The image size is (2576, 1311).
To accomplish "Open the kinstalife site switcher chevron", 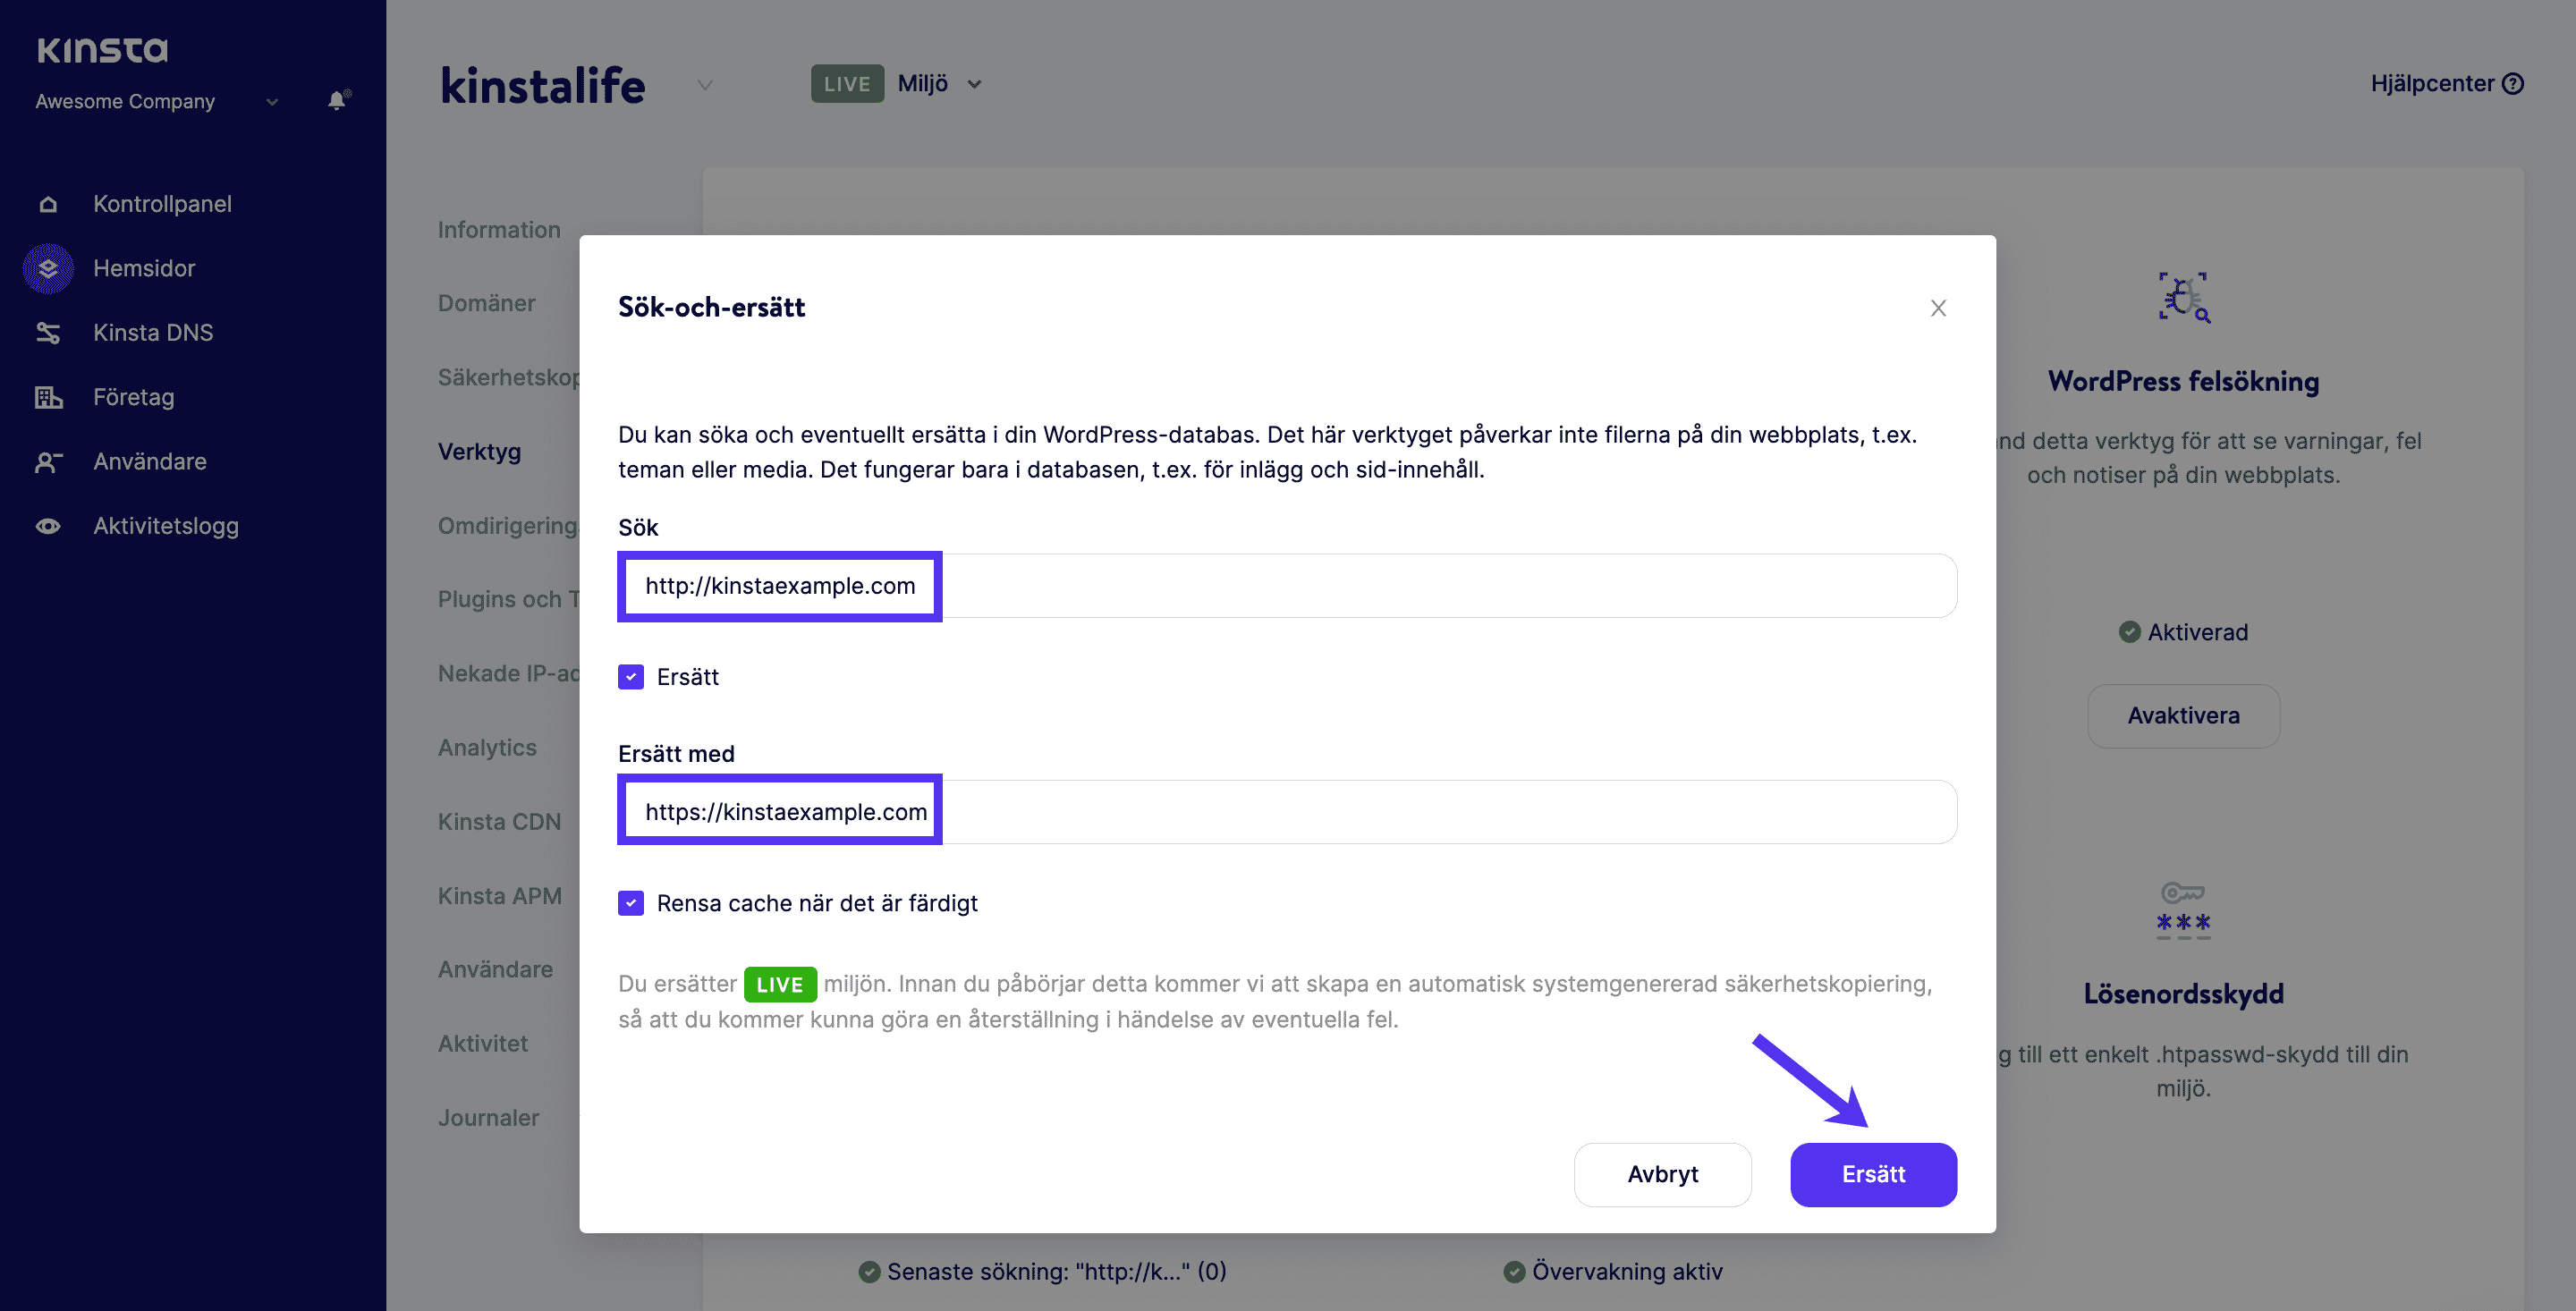I will (705, 85).
